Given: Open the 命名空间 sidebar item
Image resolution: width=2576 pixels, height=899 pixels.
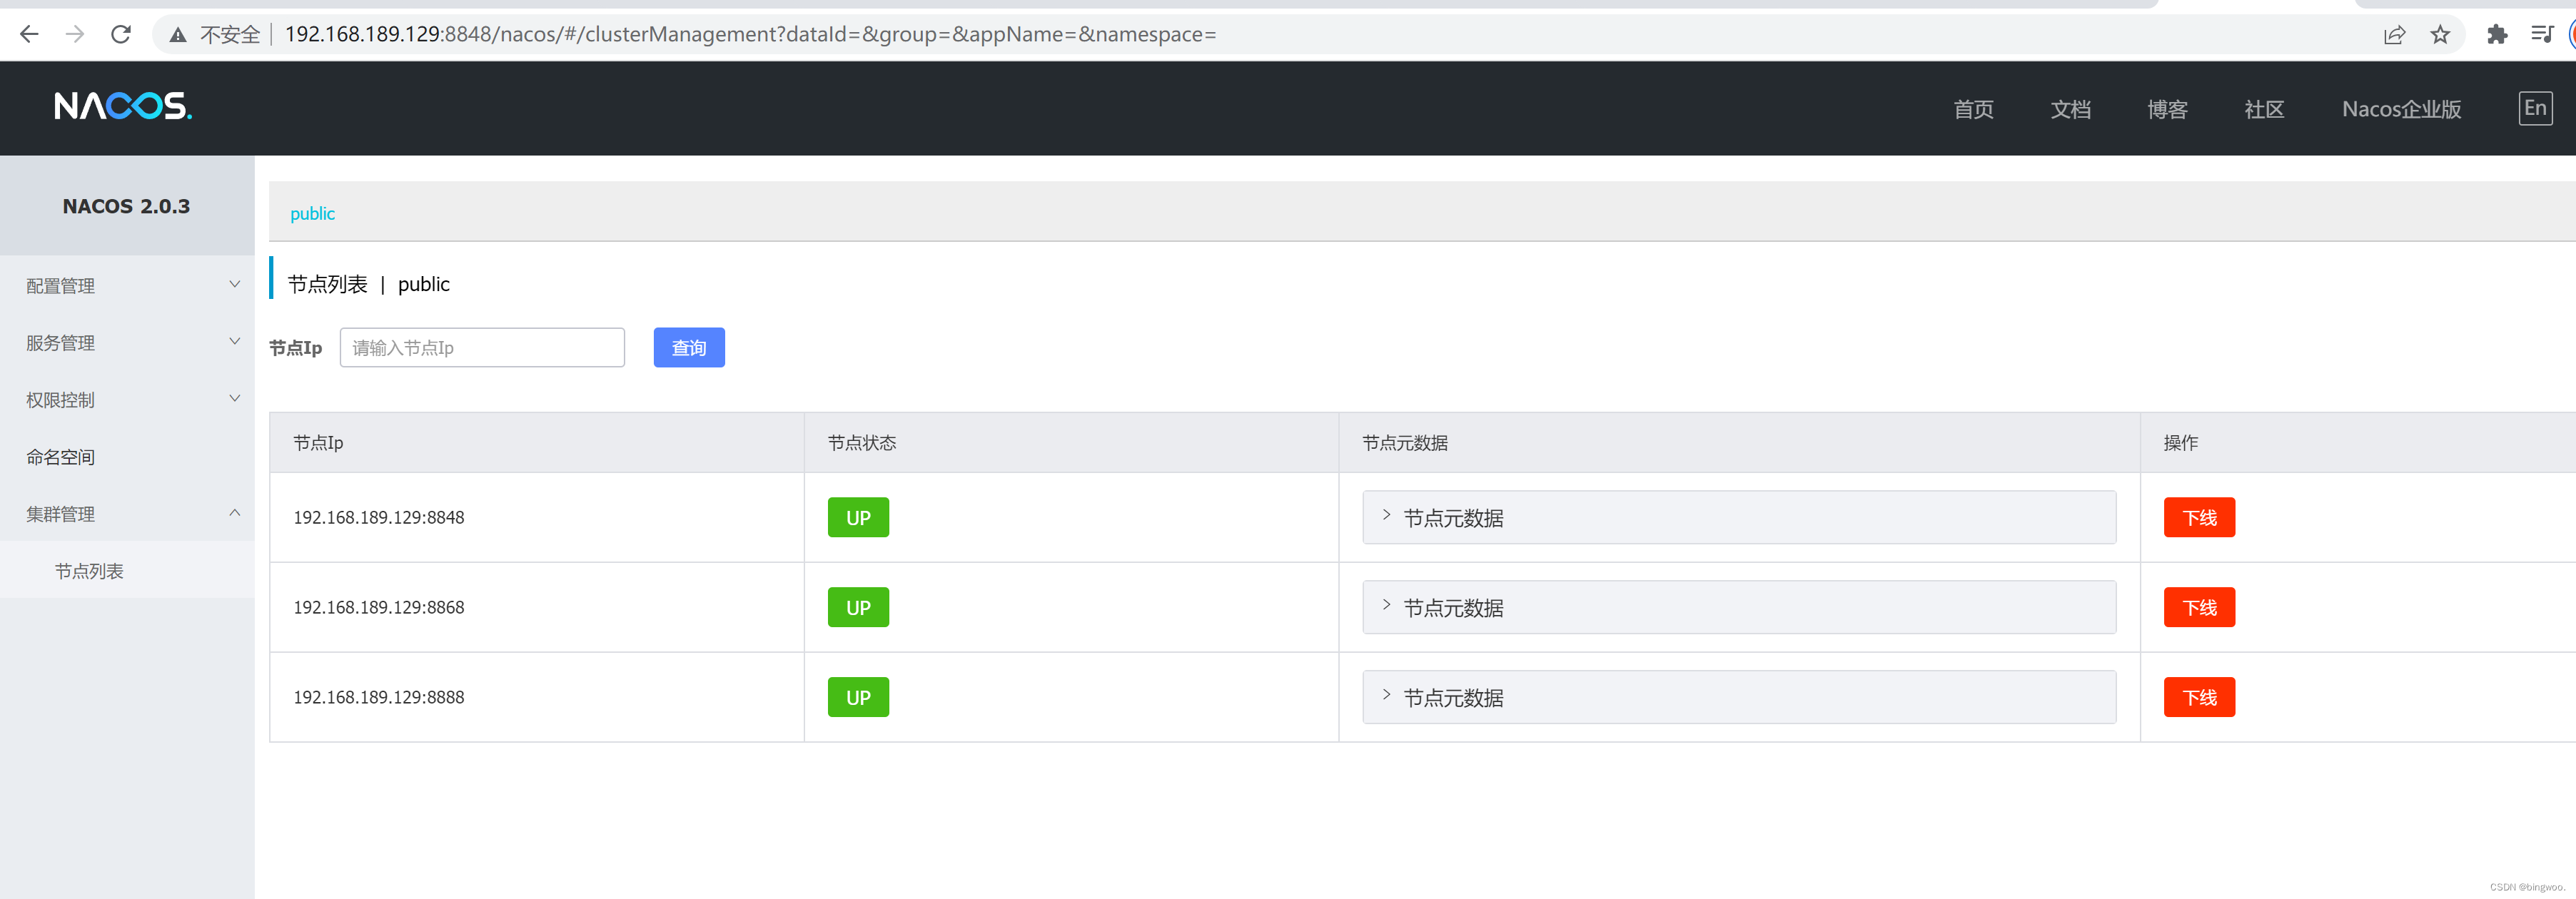Looking at the screenshot, I should point(61,457).
